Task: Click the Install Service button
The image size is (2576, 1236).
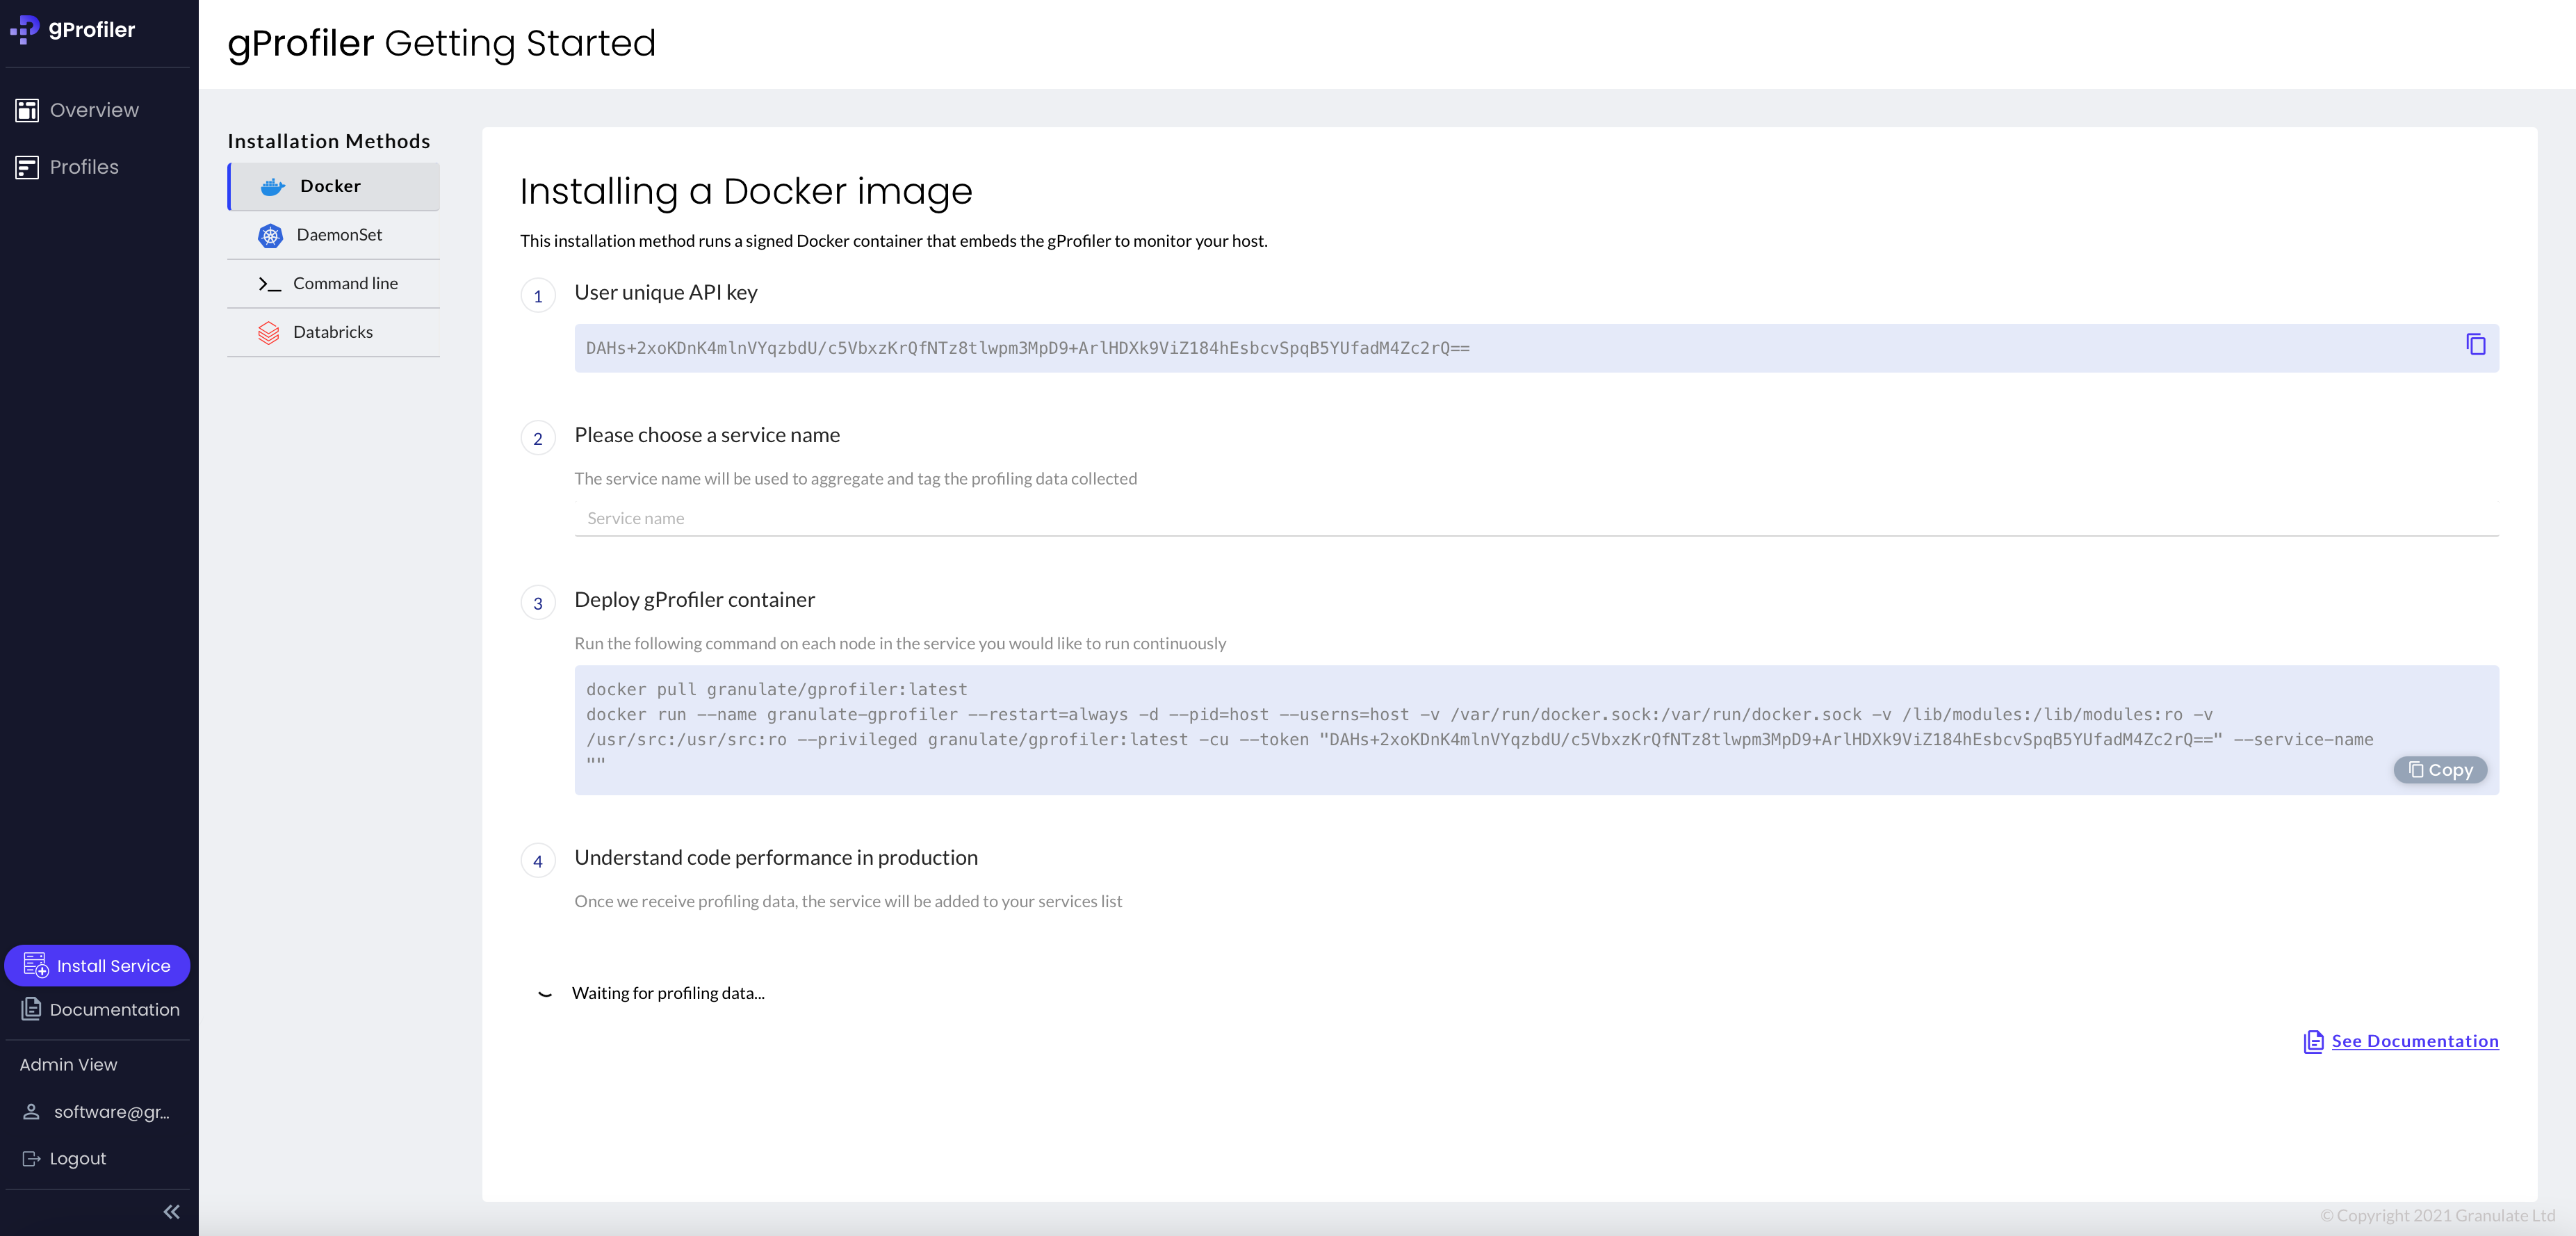Action: [97, 966]
